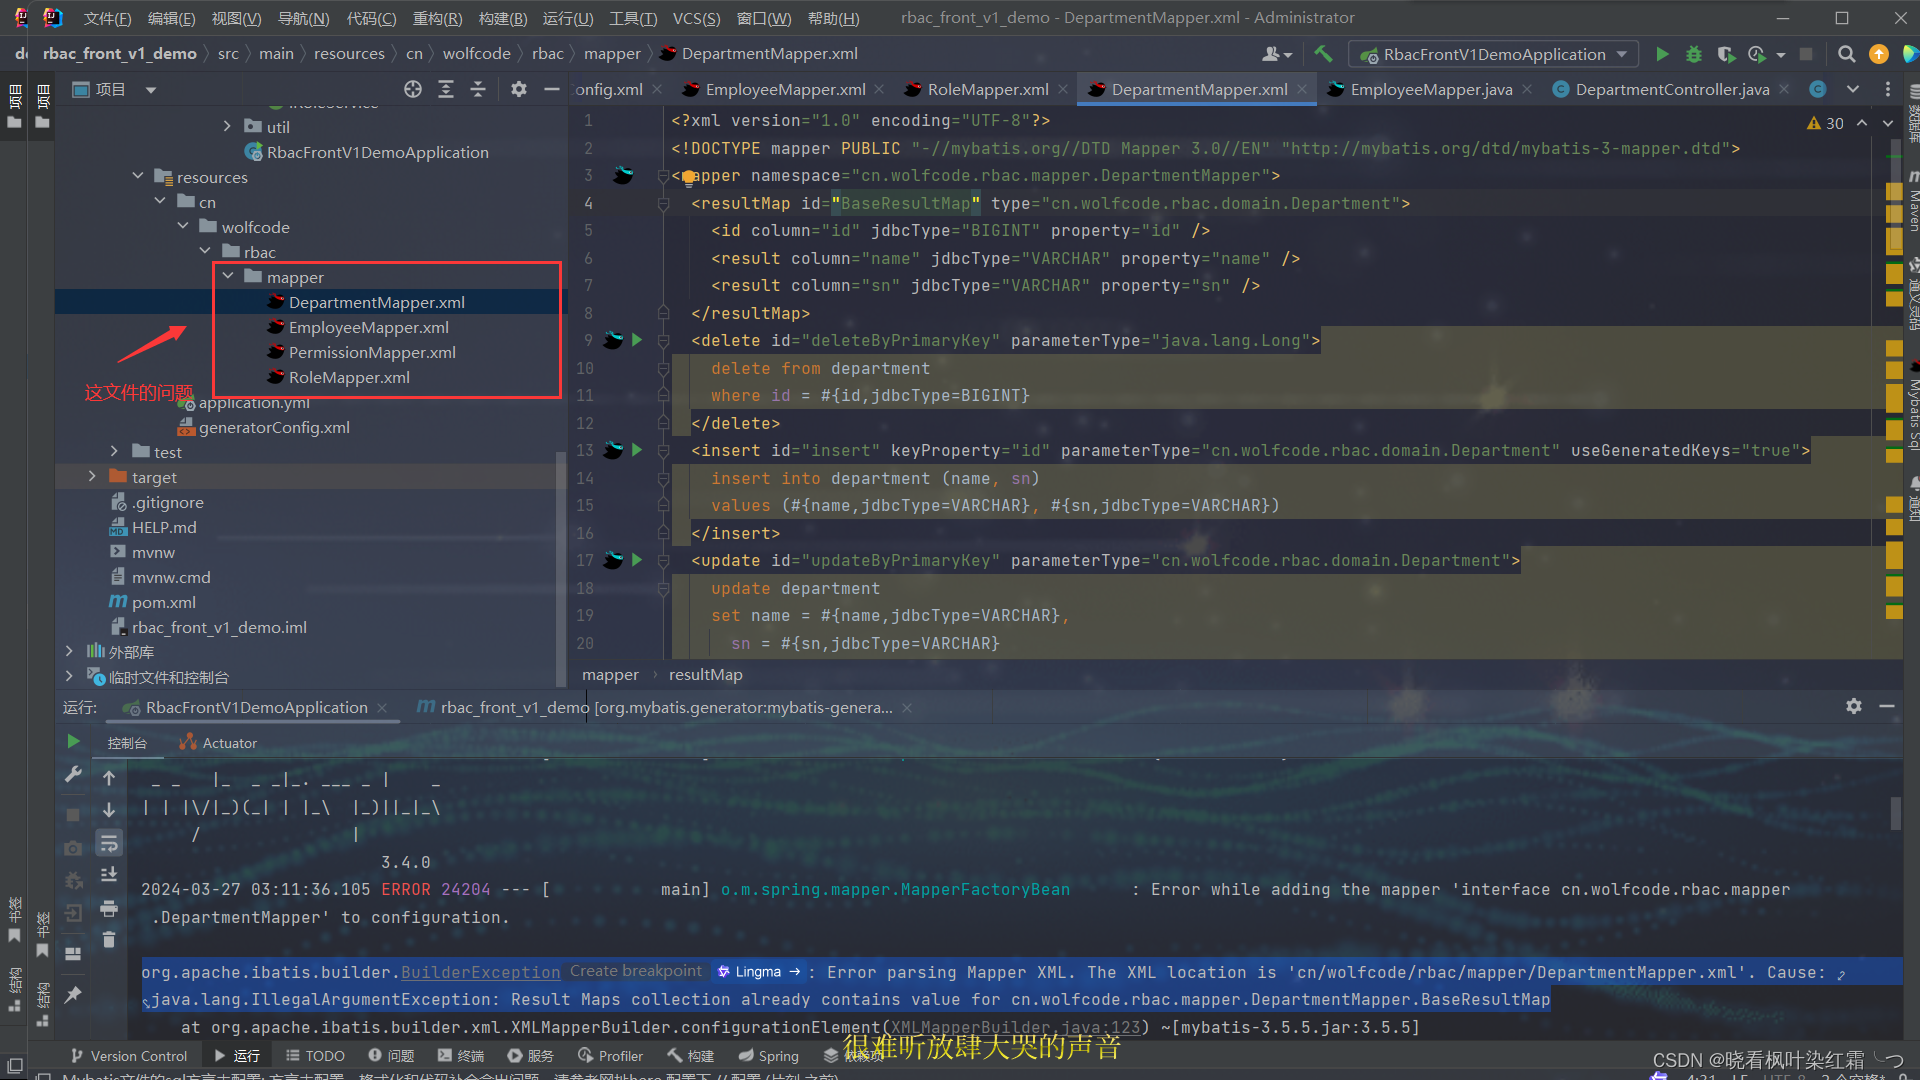Open XMLMapperBuilder.java:123 from the stack trace
The image size is (1920, 1080).
coord(1013,1027)
